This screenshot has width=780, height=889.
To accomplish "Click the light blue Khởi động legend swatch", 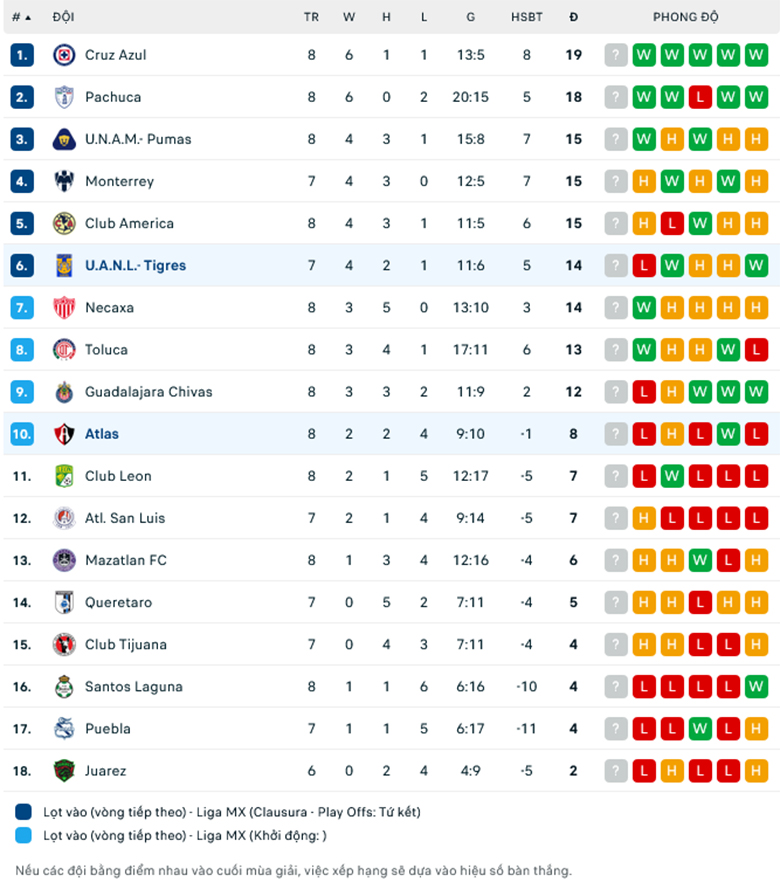I will [23, 835].
